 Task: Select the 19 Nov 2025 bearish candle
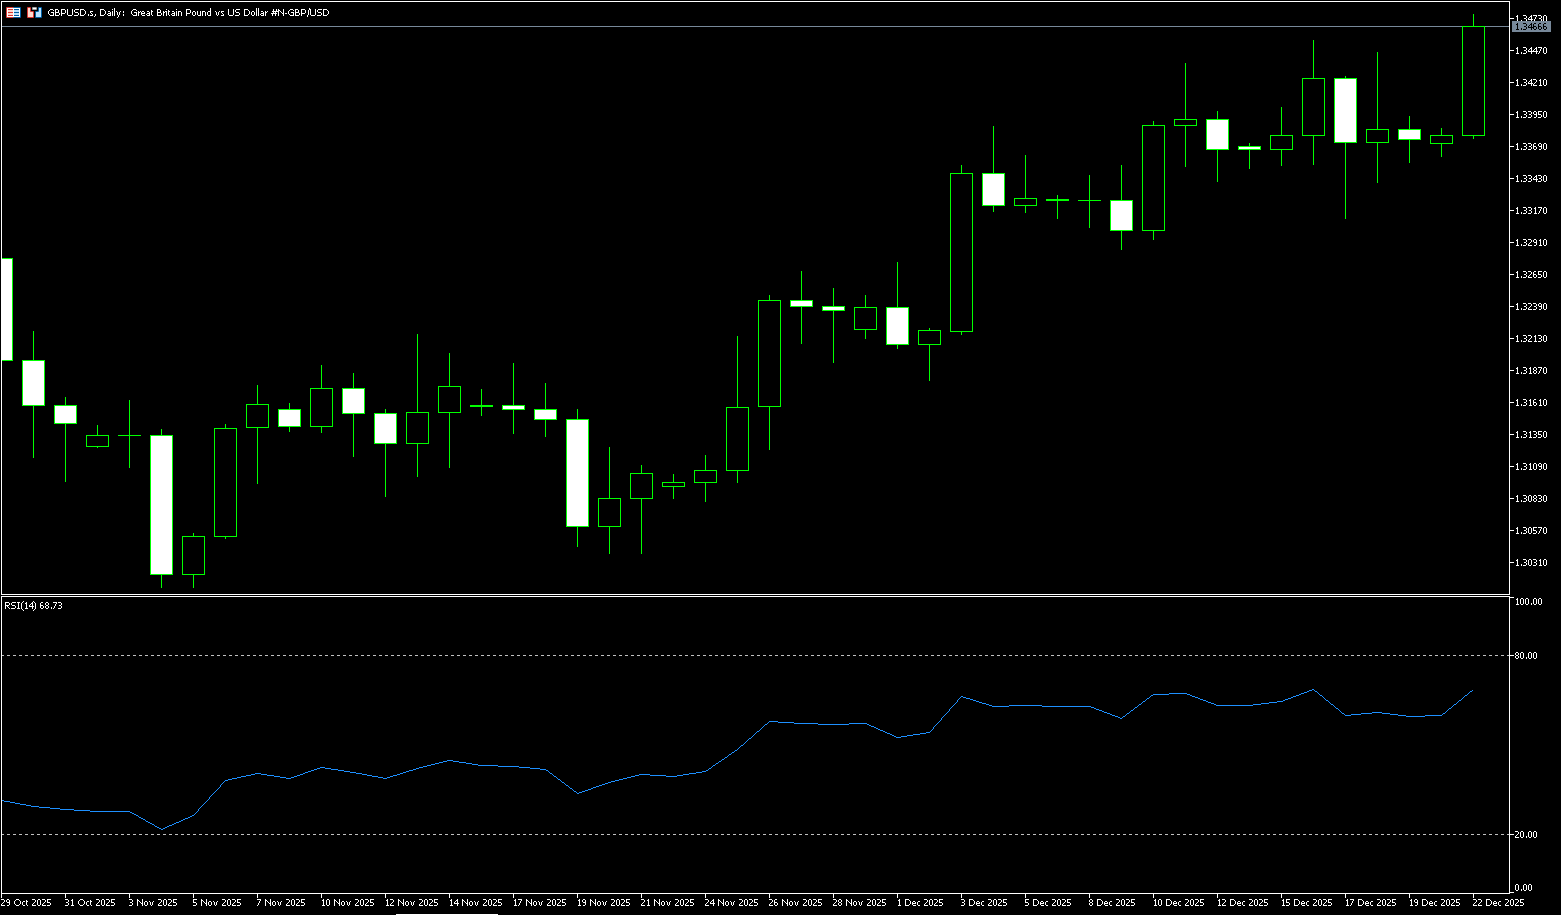pos(577,473)
